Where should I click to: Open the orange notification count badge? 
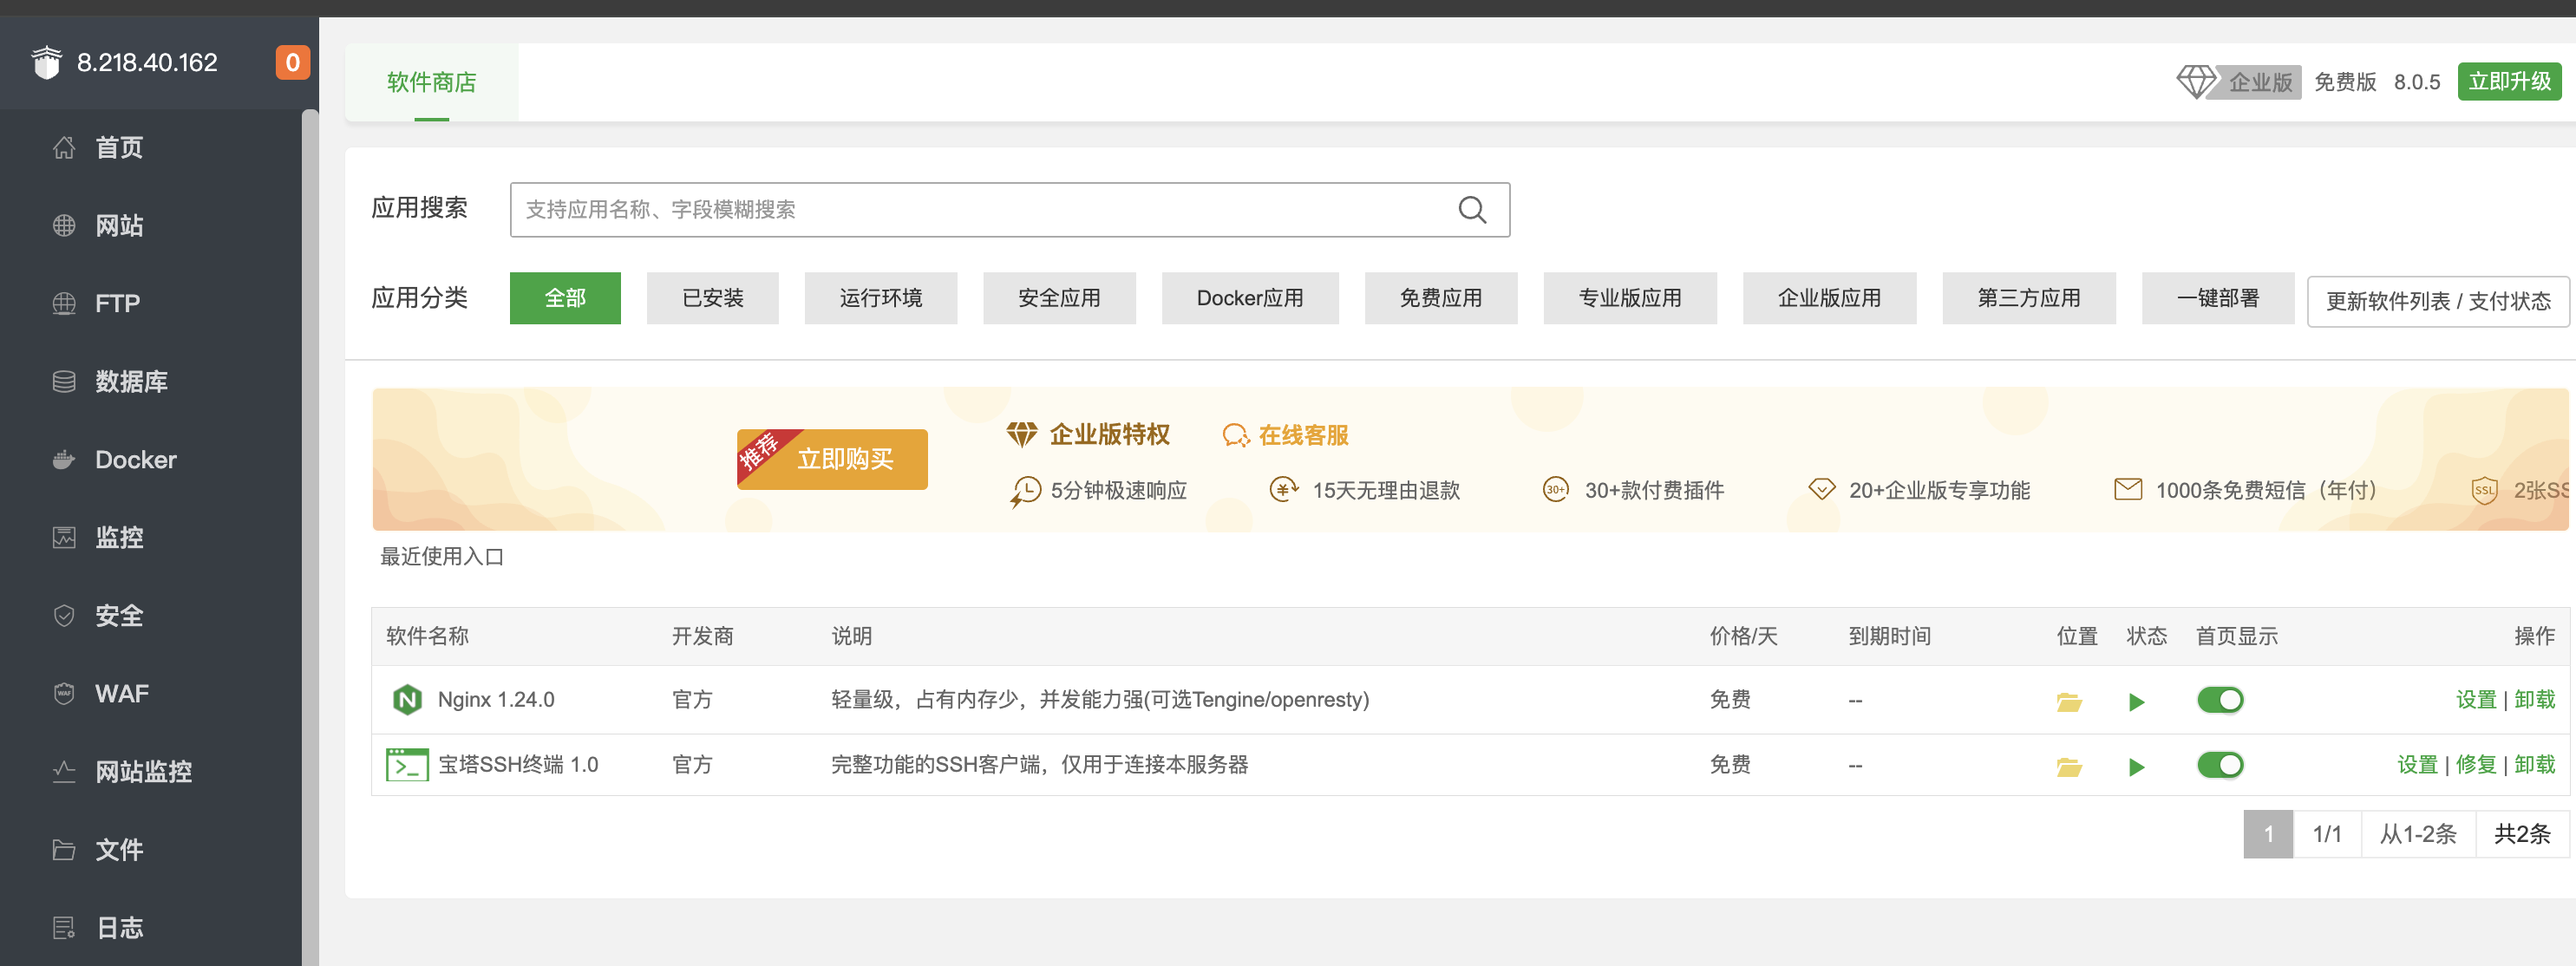pyautogui.click(x=292, y=62)
